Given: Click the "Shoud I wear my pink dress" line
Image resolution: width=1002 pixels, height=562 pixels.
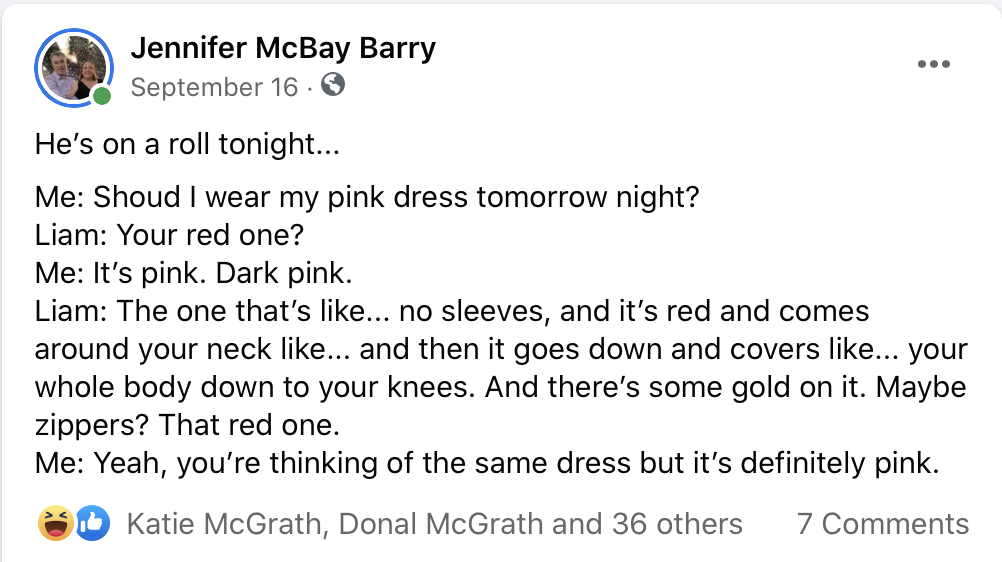Looking at the screenshot, I should [x=366, y=196].
